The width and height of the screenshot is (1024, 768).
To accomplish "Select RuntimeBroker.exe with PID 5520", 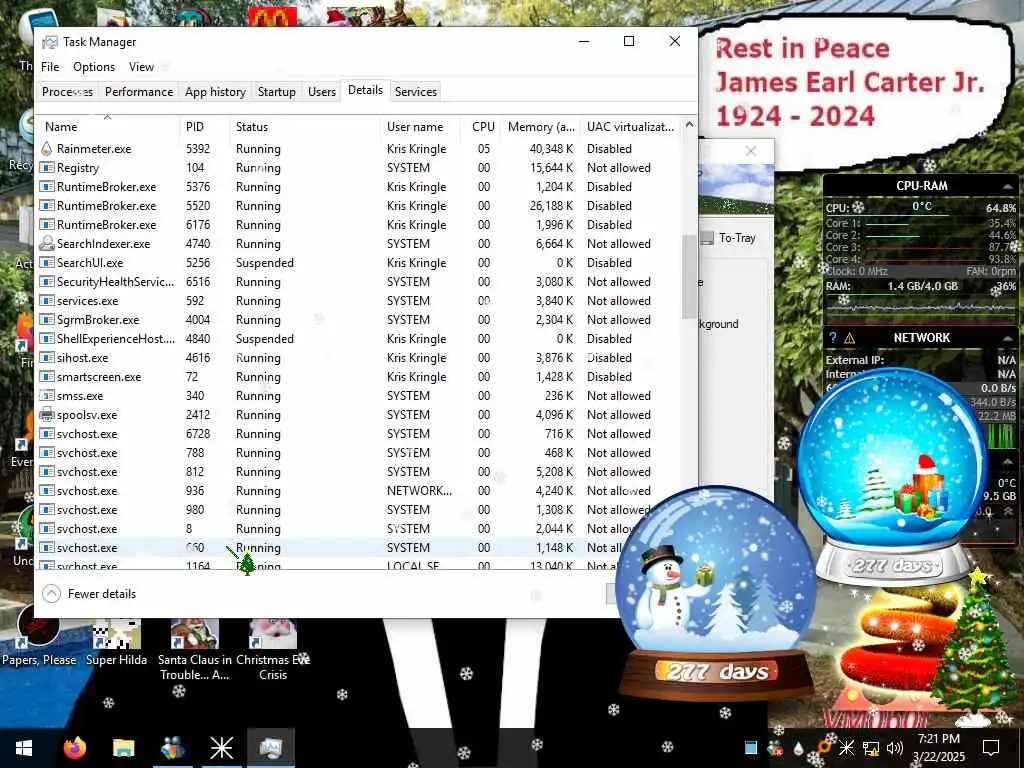I will 358,206.
